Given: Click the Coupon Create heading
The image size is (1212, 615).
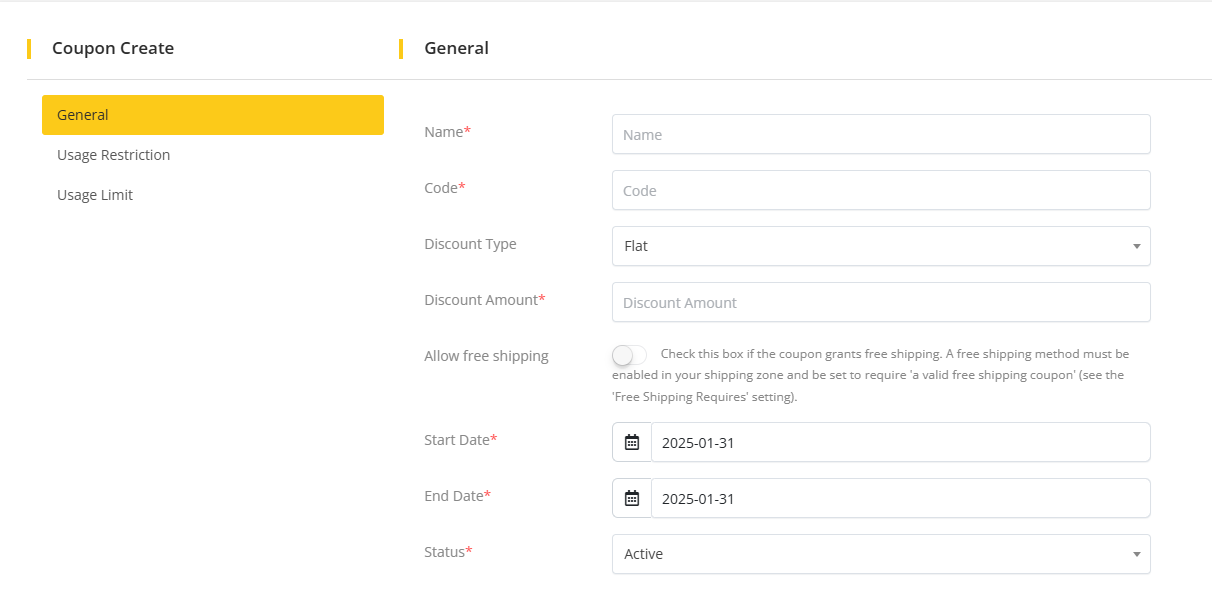Looking at the screenshot, I should pos(113,48).
